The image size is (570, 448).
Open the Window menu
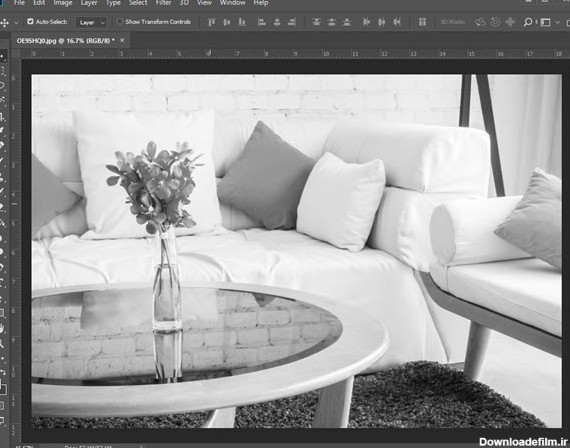232,3
